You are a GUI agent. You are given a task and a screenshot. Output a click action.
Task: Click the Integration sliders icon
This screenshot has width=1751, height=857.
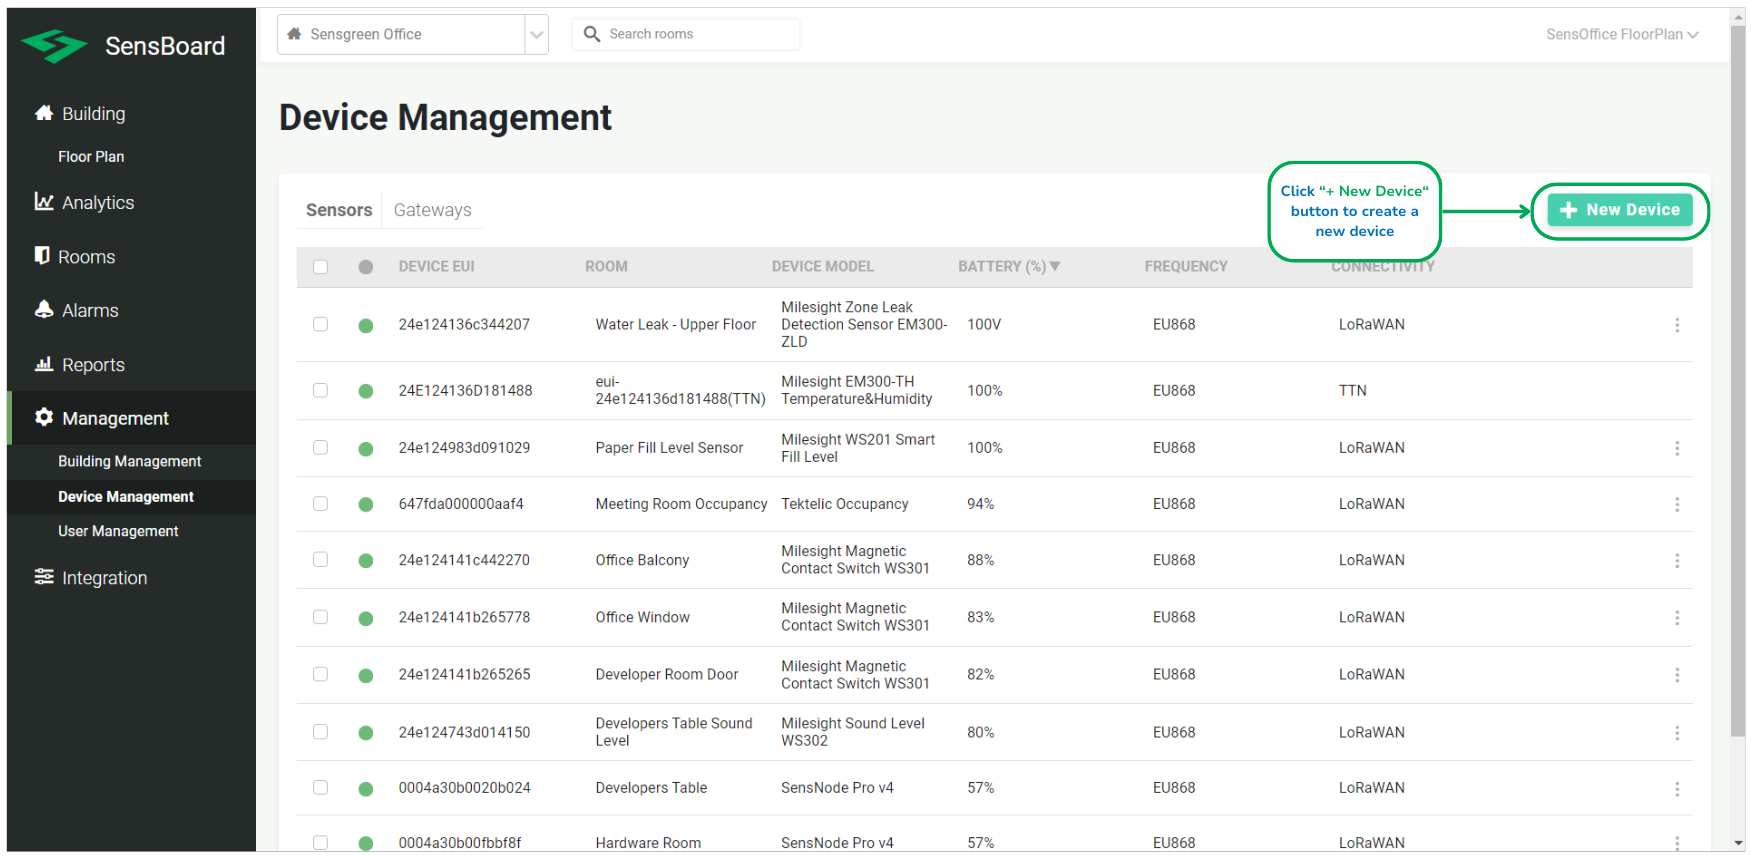point(44,577)
